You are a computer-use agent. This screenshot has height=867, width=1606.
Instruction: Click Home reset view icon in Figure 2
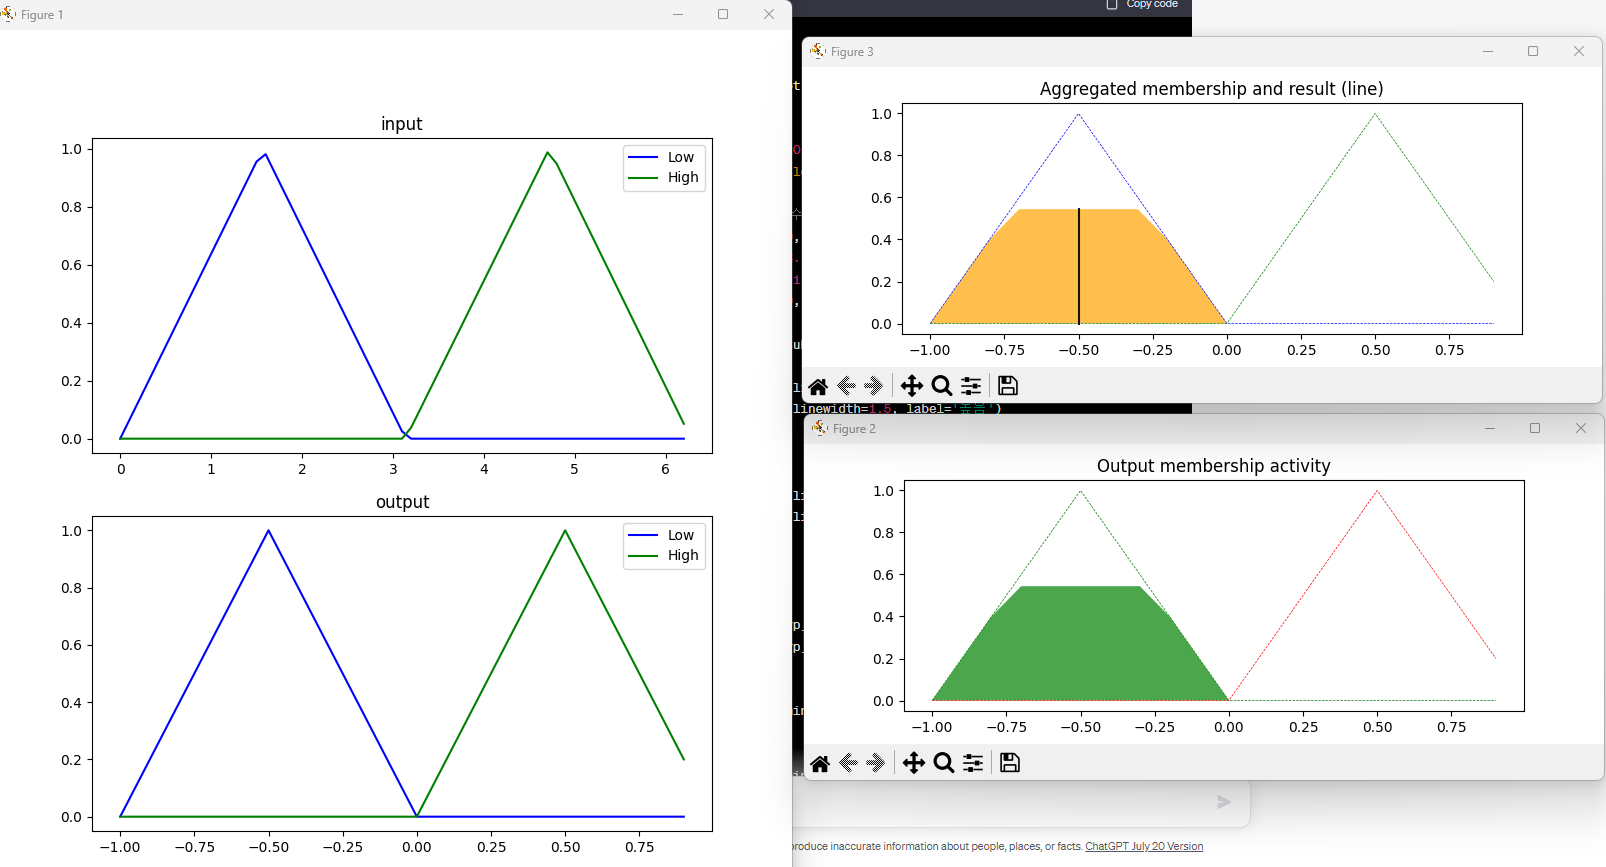[820, 763]
